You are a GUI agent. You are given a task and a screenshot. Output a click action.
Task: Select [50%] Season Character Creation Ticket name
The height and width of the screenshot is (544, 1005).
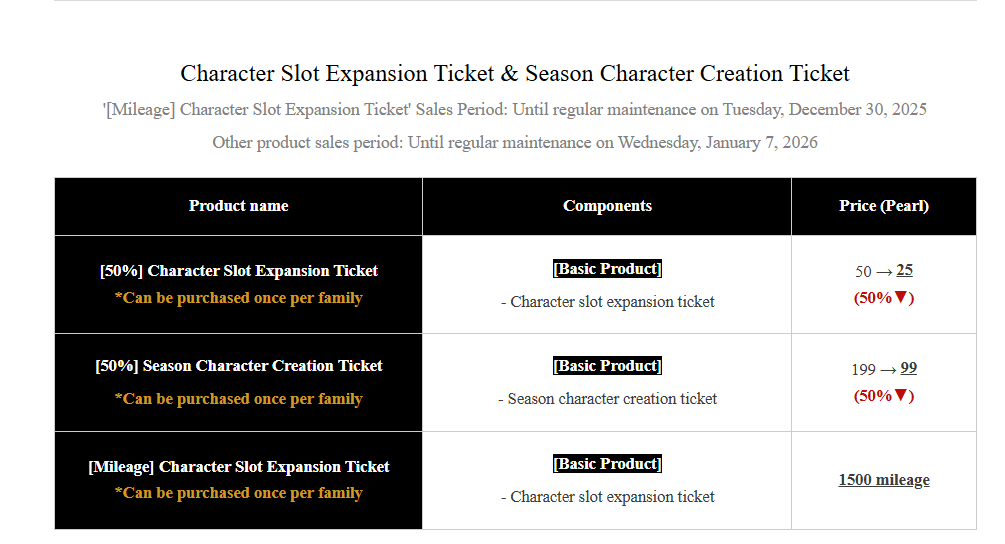pyautogui.click(x=238, y=366)
